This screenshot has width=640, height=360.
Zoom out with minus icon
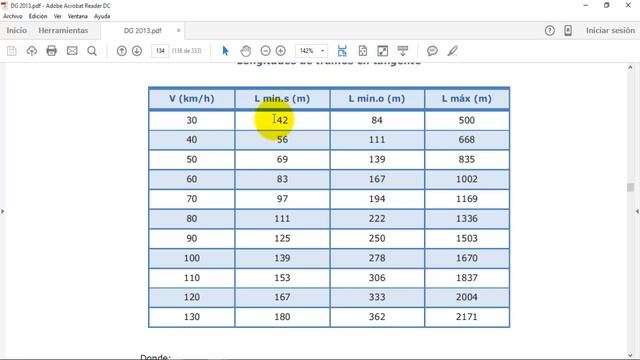265,51
